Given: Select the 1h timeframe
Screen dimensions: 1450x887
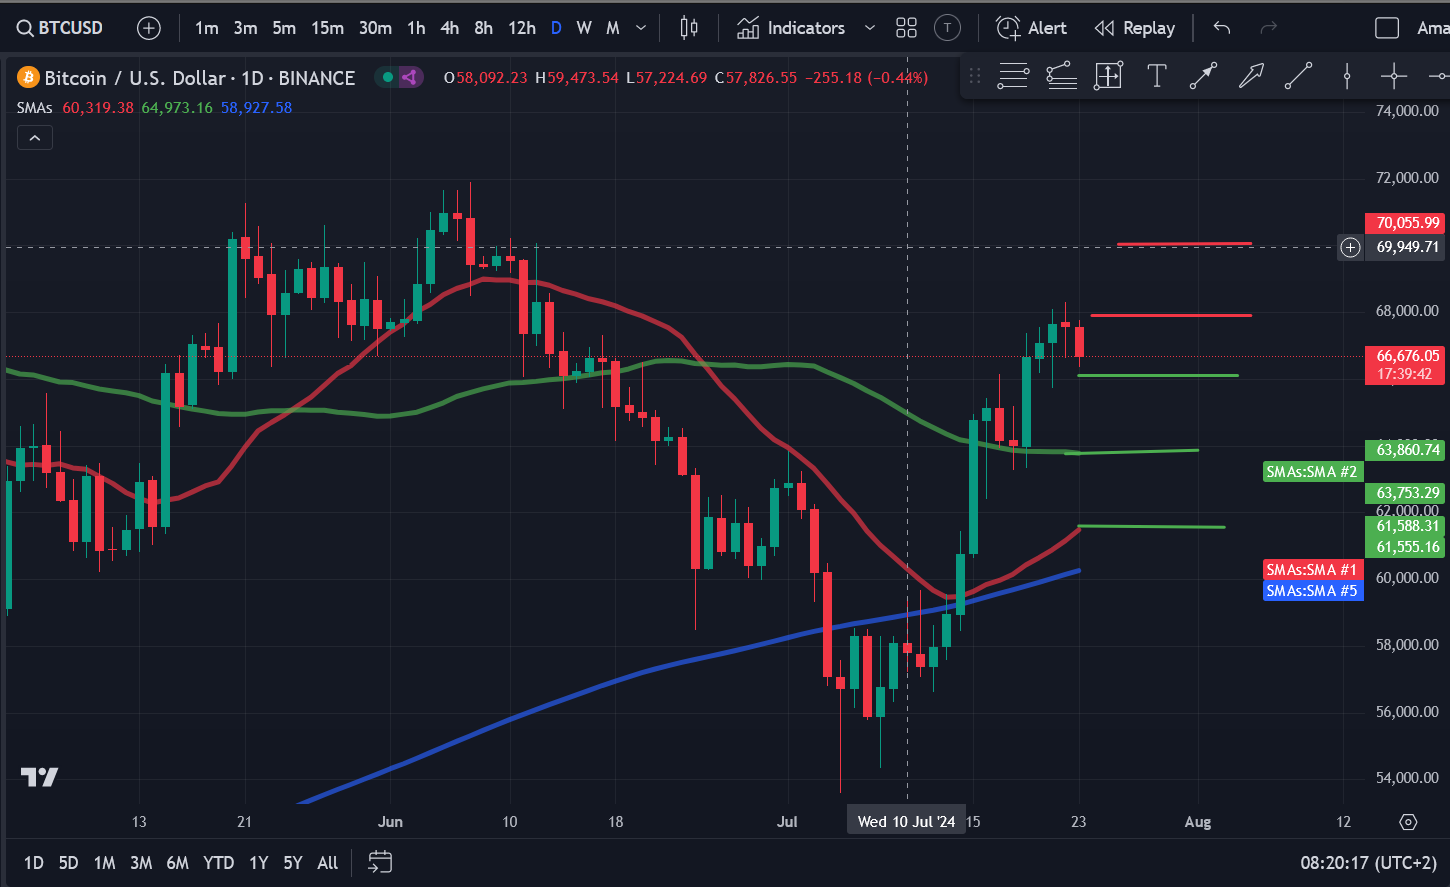Looking at the screenshot, I should pyautogui.click(x=416, y=28).
